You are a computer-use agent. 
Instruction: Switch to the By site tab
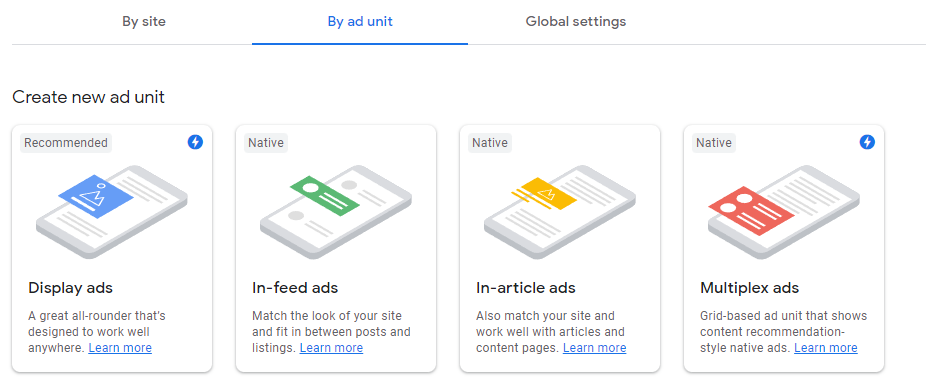(x=144, y=22)
